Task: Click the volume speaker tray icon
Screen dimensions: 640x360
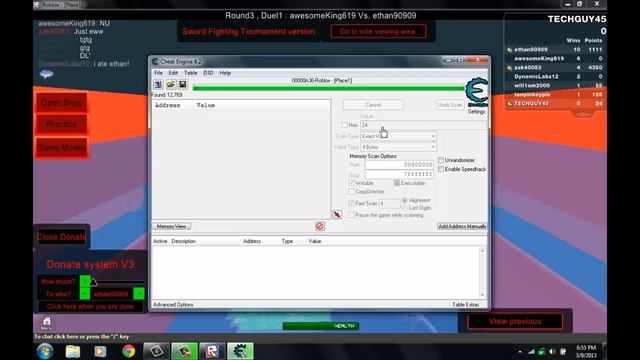Action: pyautogui.click(x=552, y=351)
